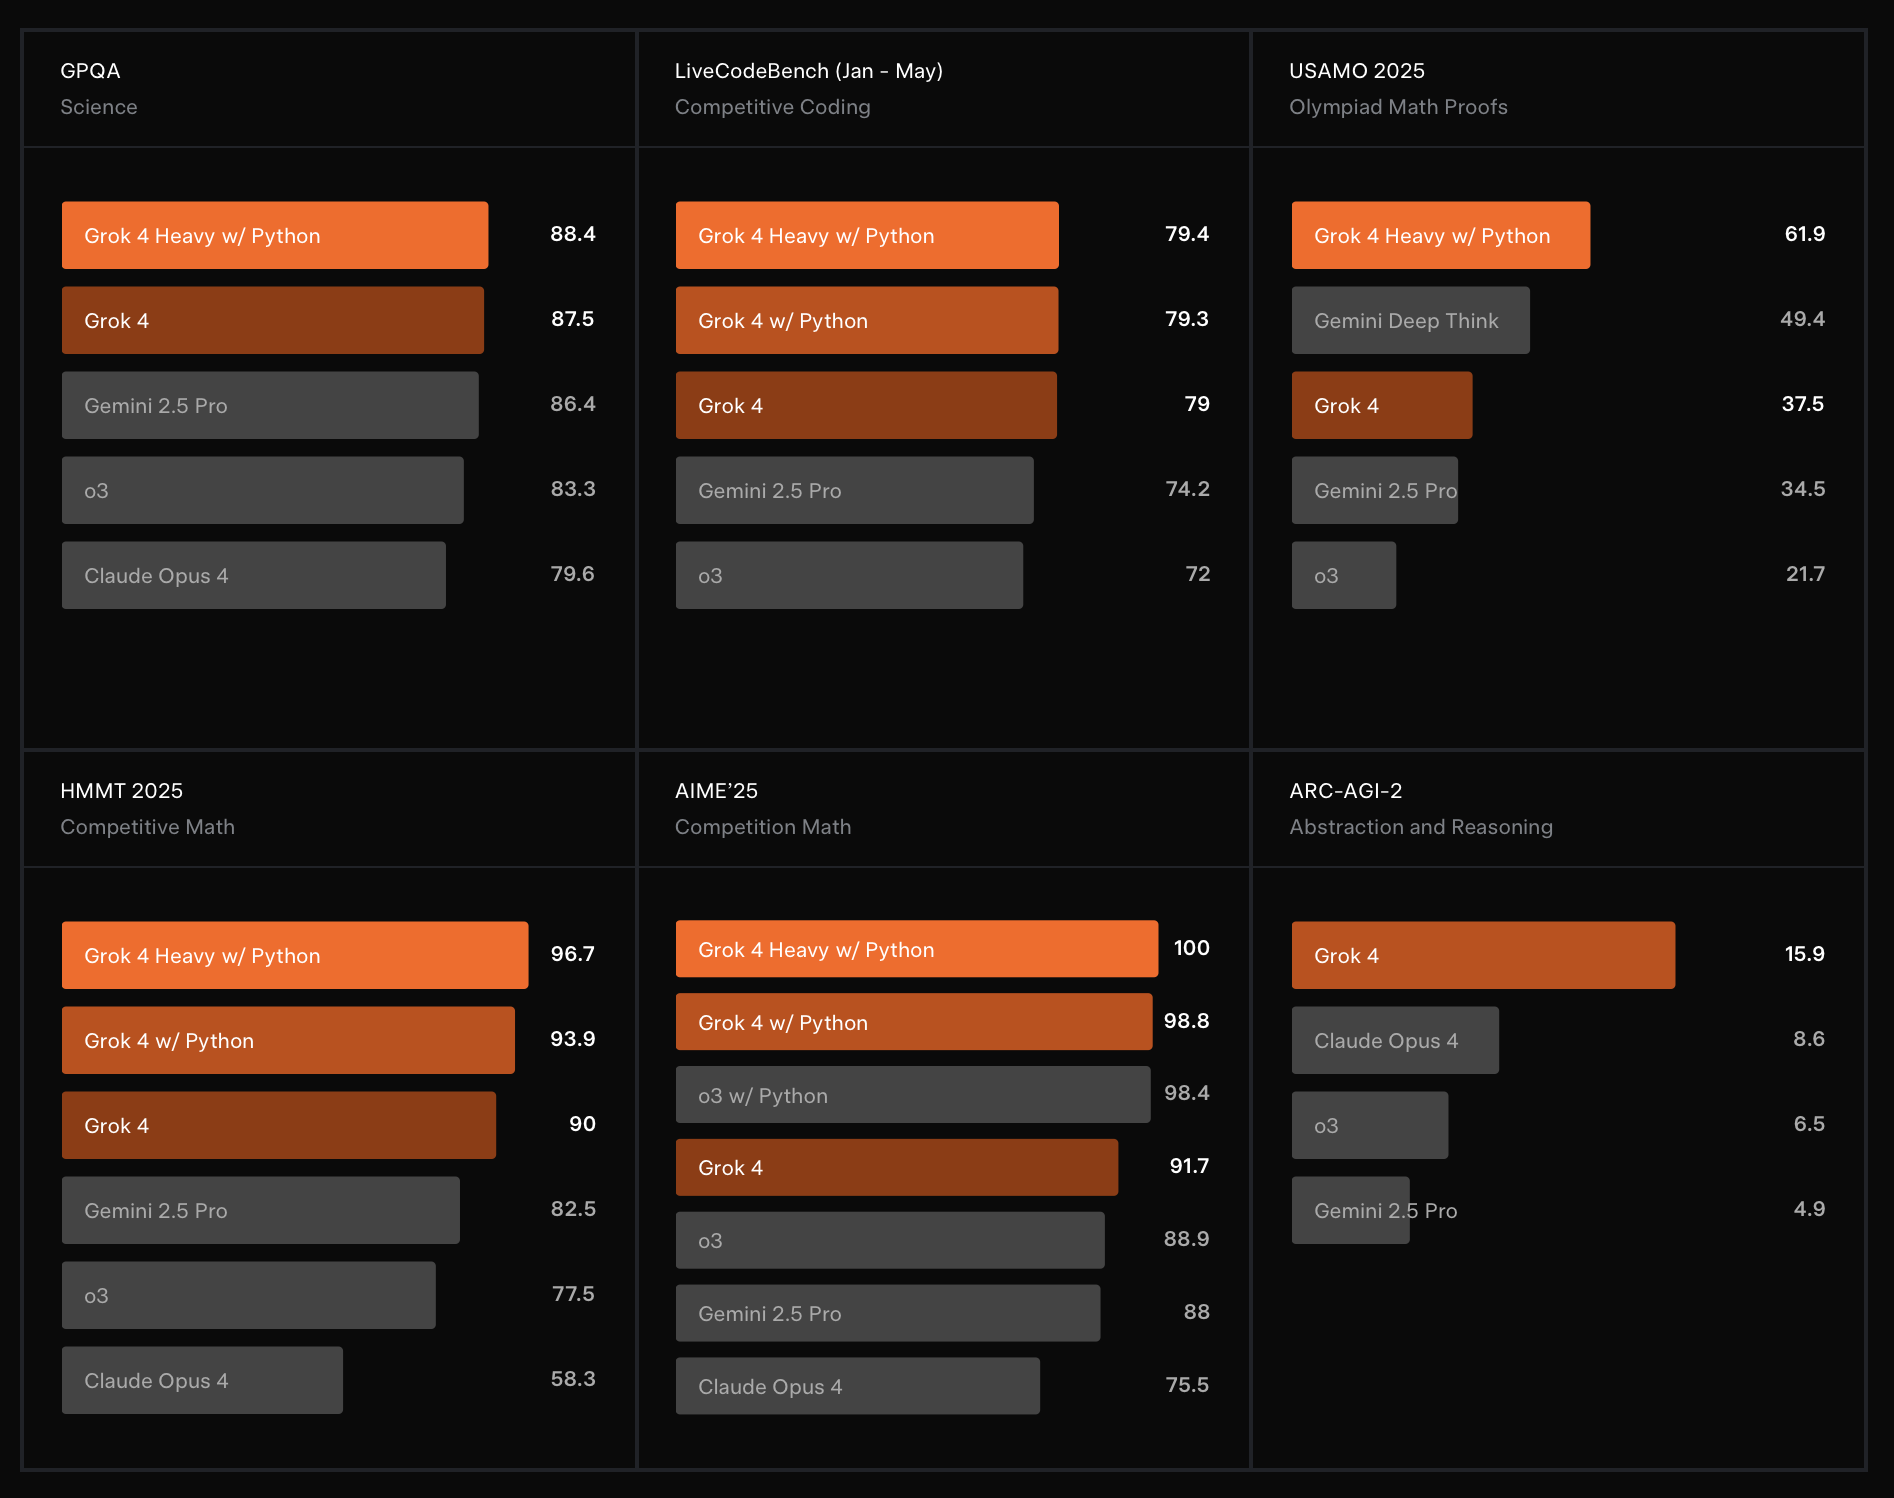Click the 61.9 score in USAMO
Image resolution: width=1894 pixels, height=1498 pixels.
click(1804, 234)
